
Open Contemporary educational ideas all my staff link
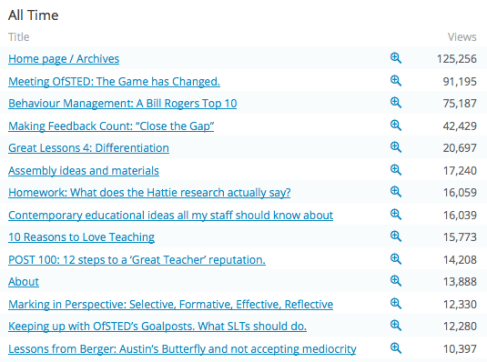coord(171,215)
